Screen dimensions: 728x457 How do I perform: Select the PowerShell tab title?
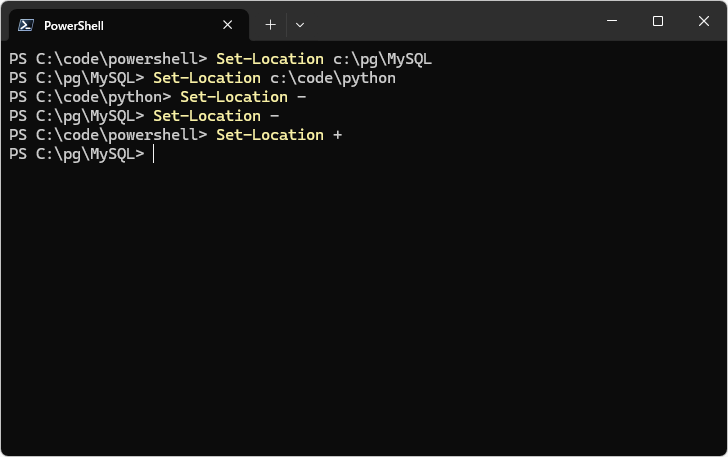coord(73,25)
